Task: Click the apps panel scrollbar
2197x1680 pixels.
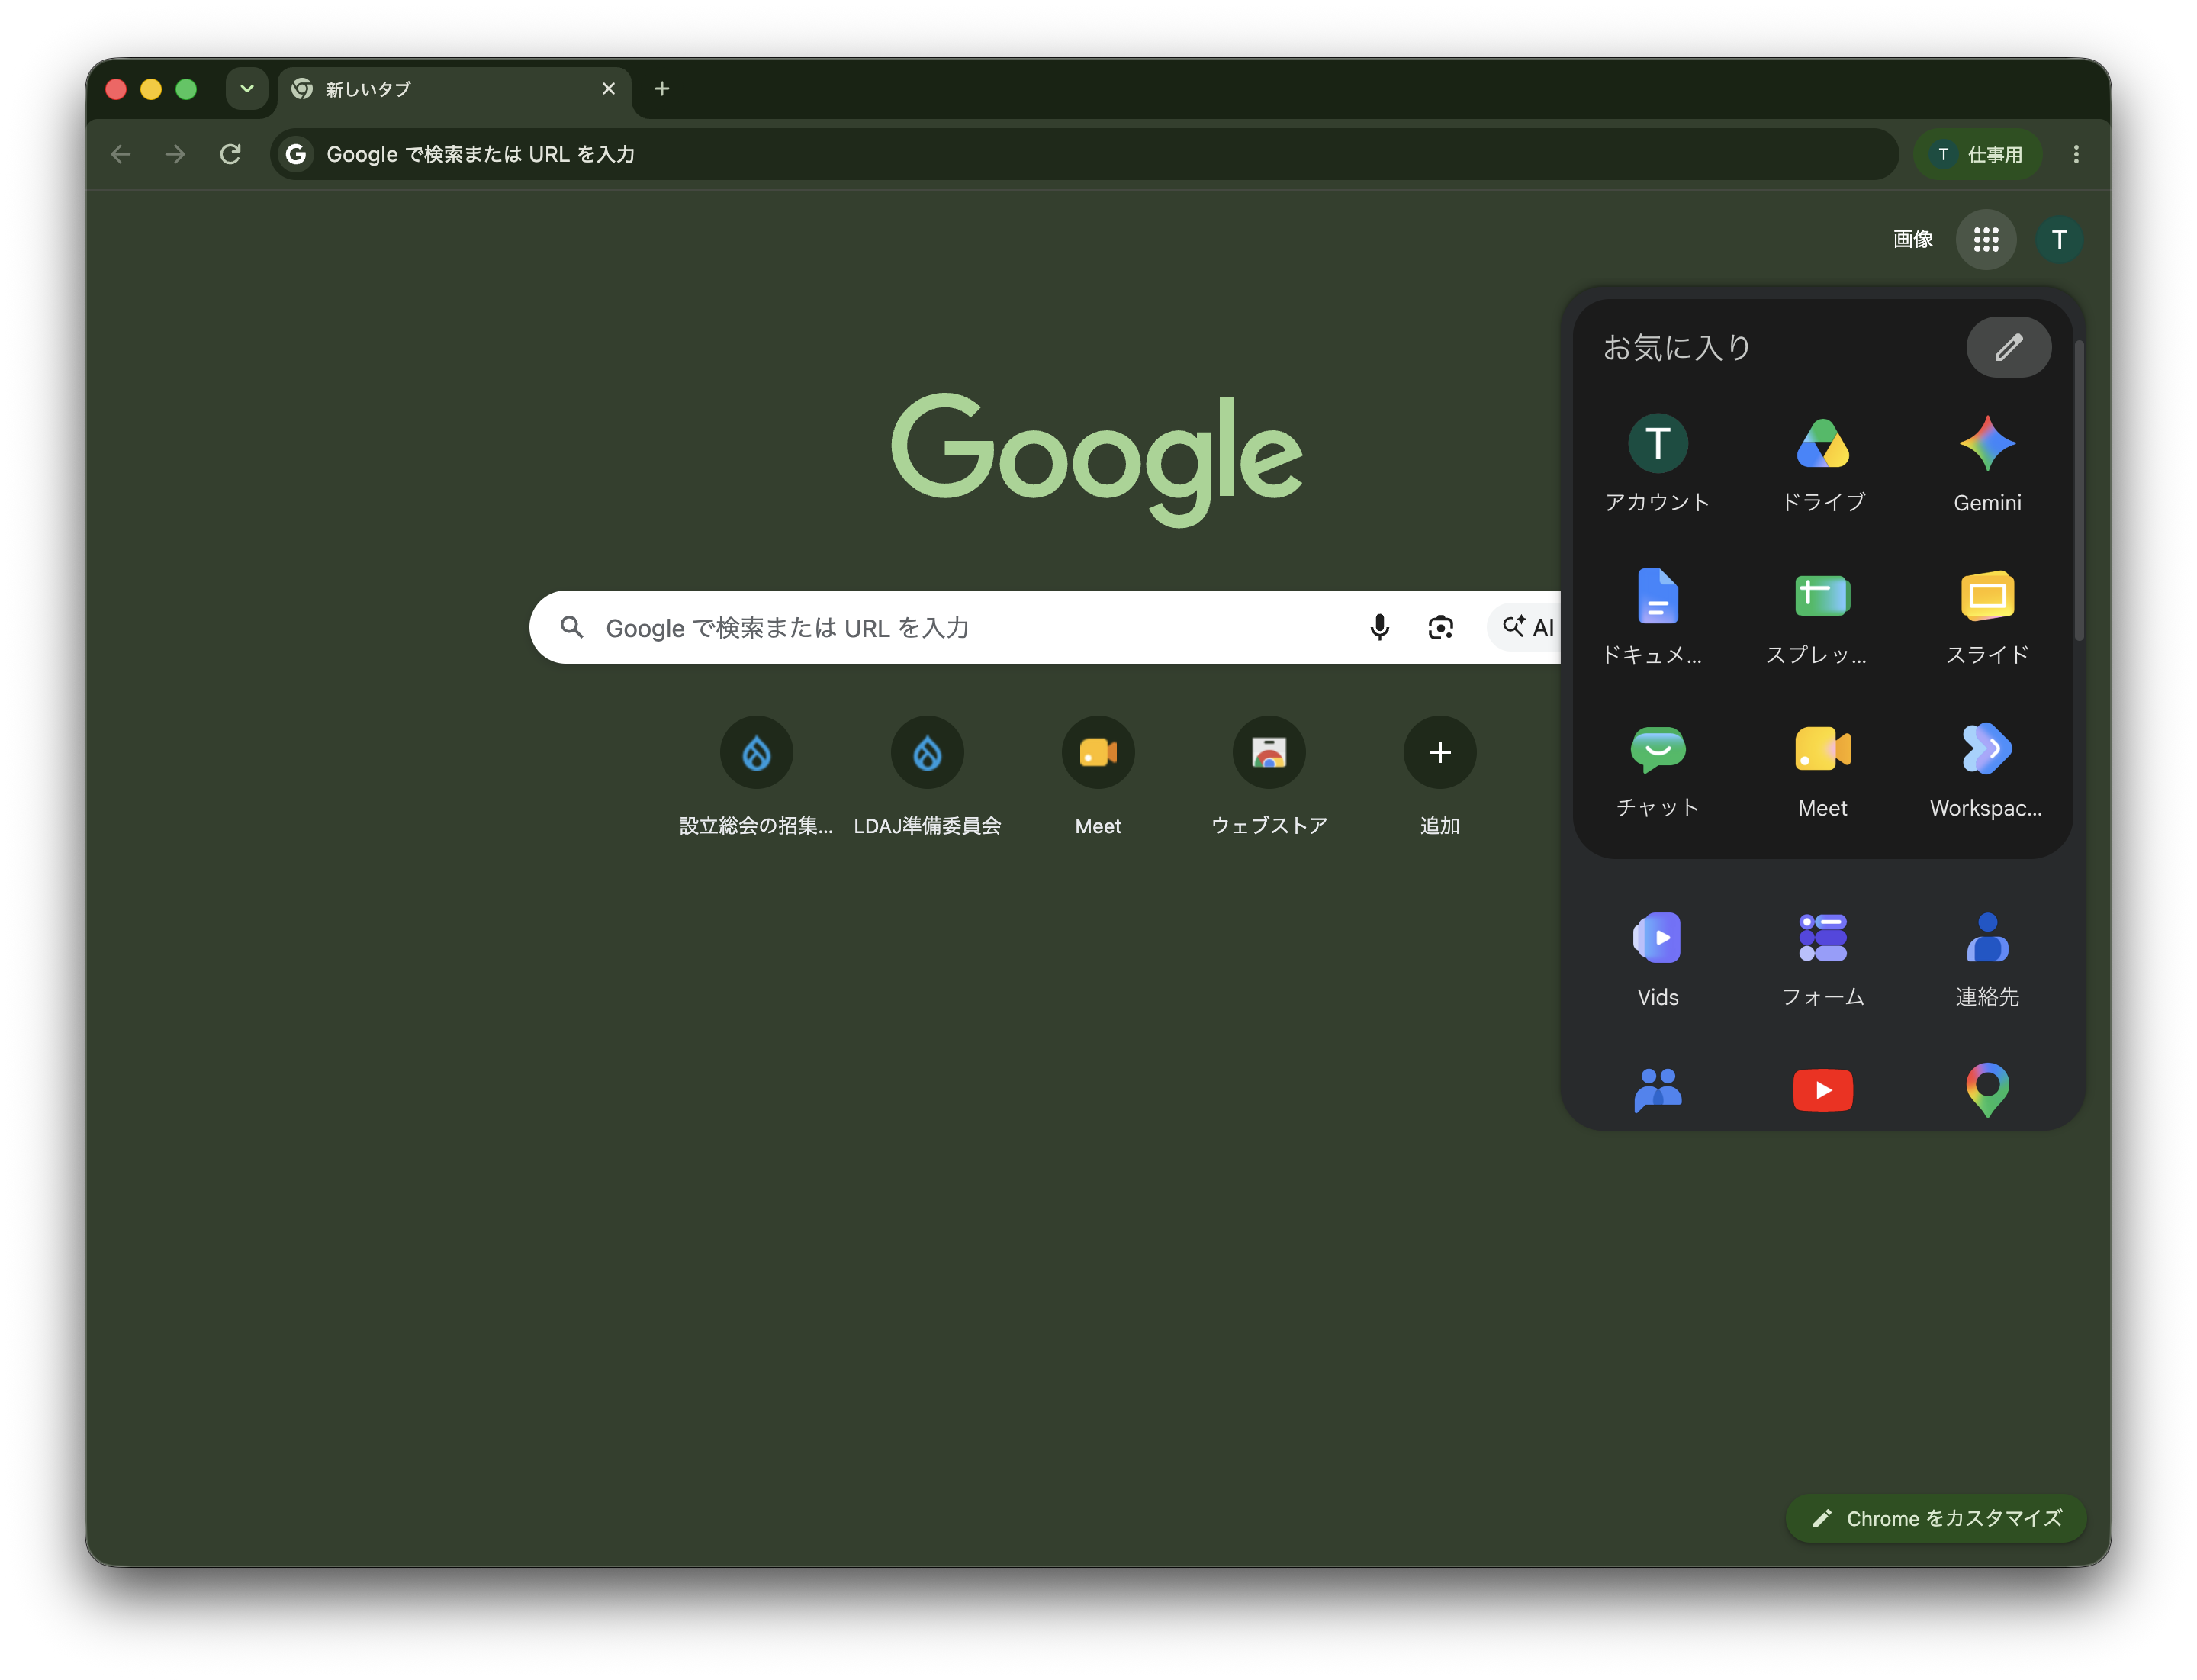Action: [x=2078, y=490]
